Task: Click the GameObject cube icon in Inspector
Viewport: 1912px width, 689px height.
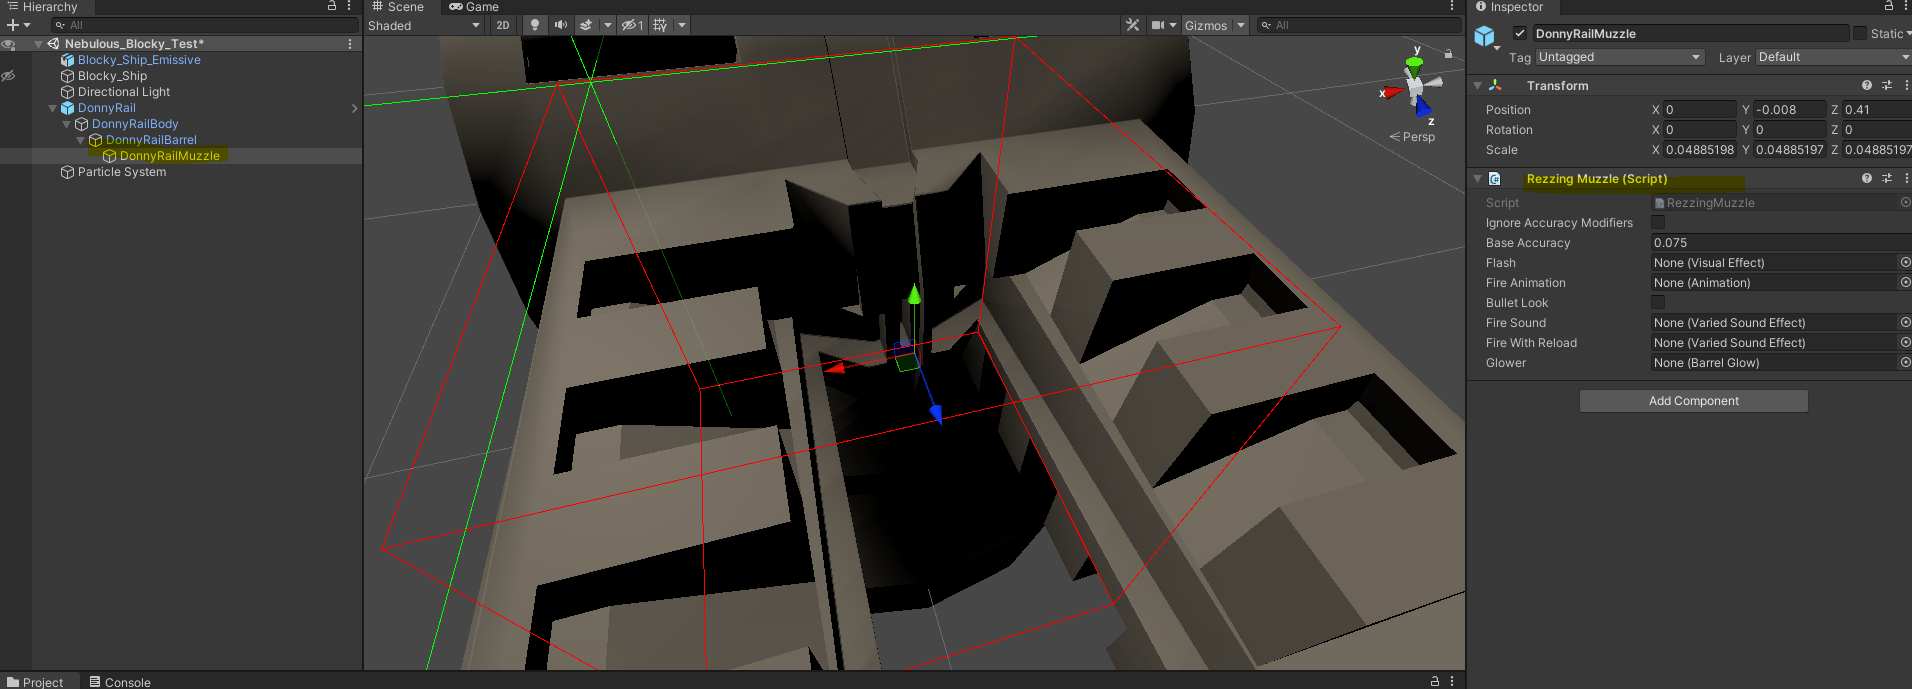Action: click(x=1484, y=37)
